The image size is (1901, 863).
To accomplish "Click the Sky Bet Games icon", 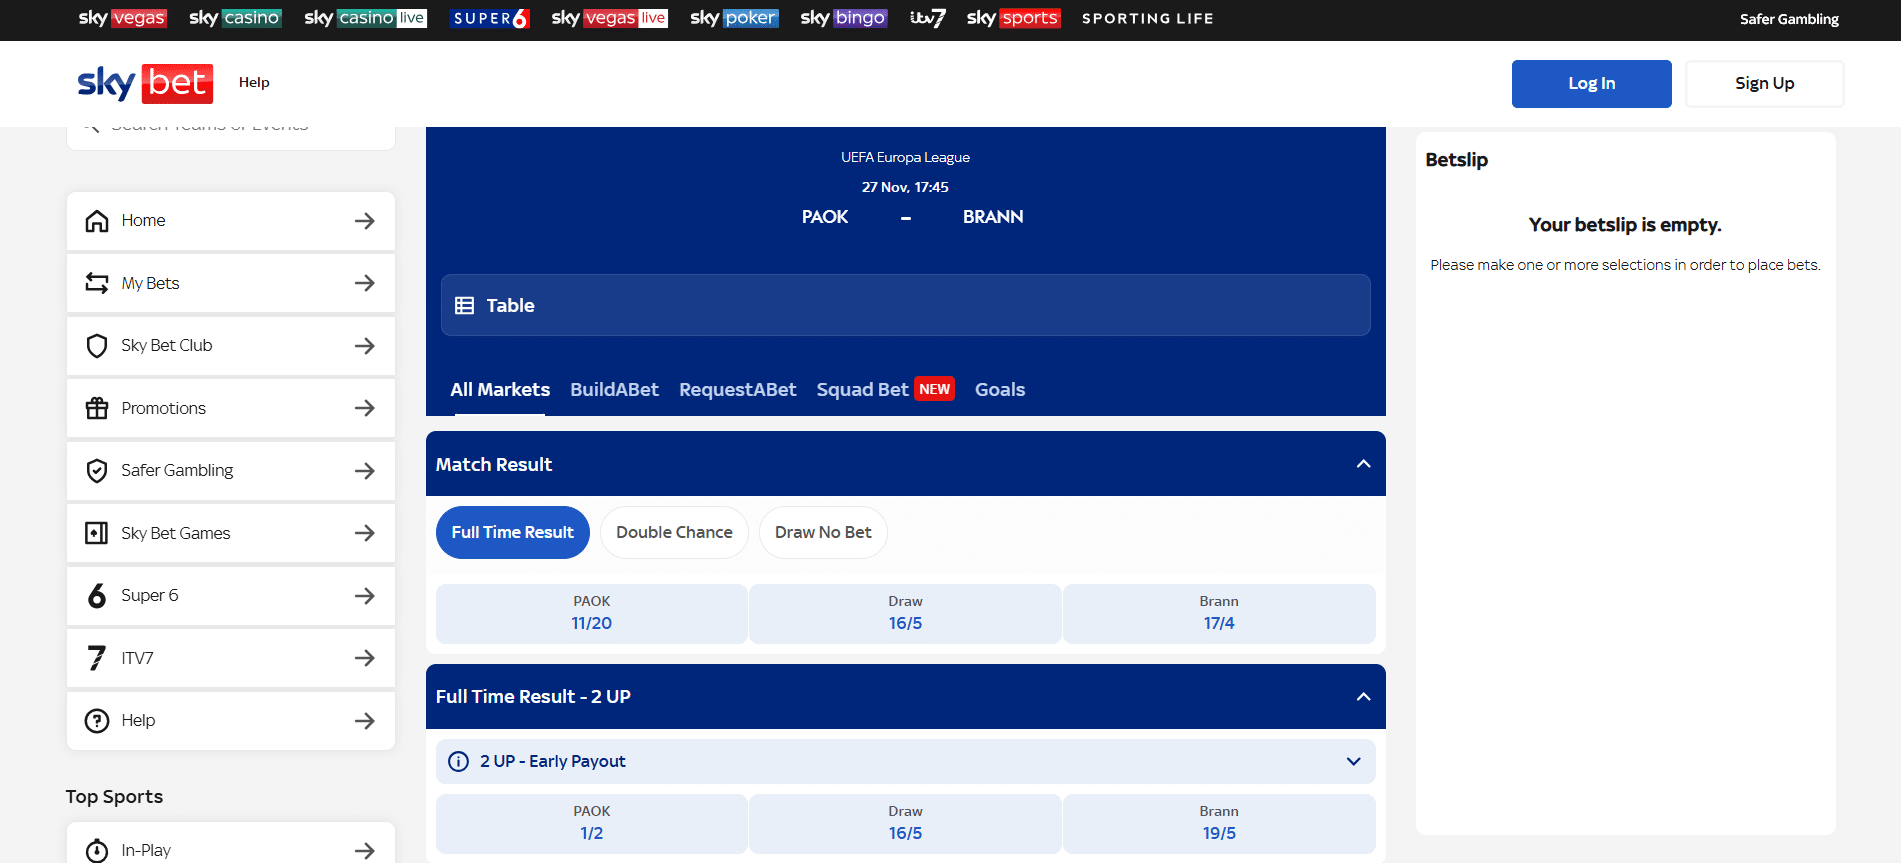I will (x=97, y=533).
